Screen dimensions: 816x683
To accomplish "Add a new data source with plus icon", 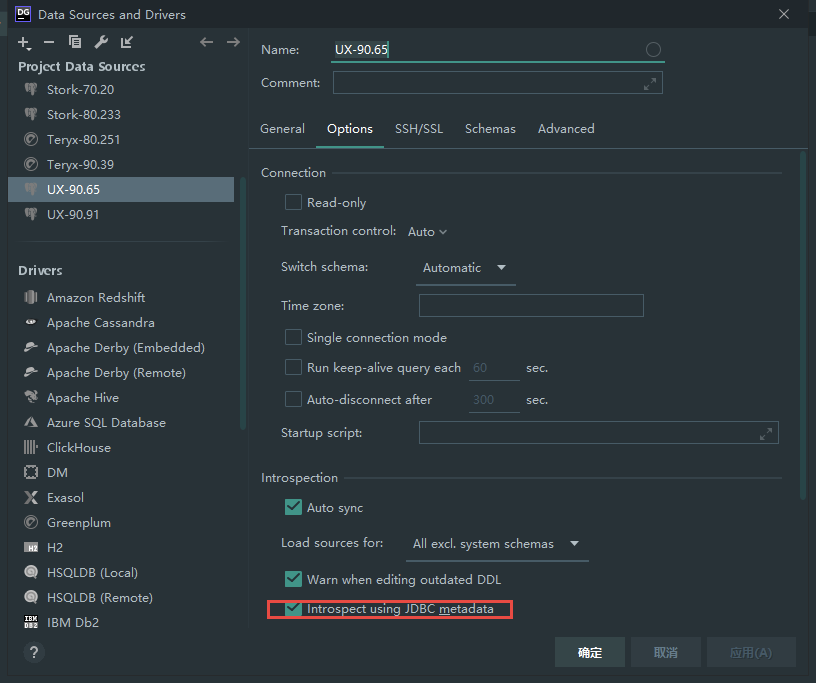I will (x=24, y=43).
